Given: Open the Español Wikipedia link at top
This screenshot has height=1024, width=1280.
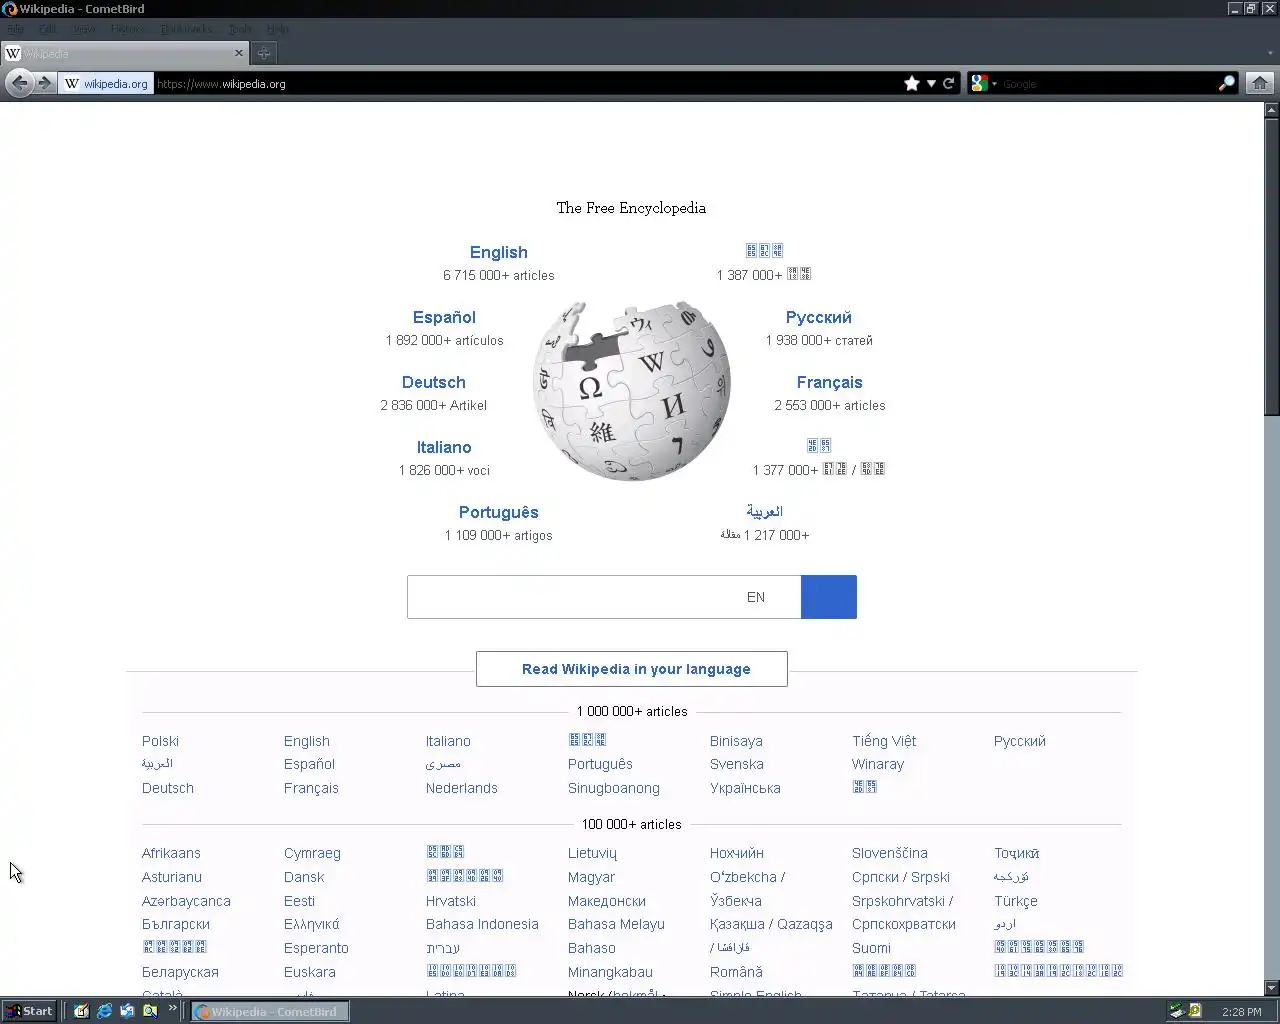Looking at the screenshot, I should coord(444,318).
